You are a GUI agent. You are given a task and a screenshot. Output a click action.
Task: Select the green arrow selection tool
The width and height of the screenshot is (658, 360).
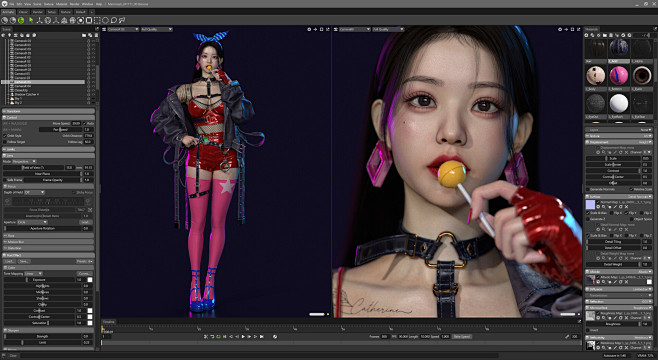(x=31, y=20)
